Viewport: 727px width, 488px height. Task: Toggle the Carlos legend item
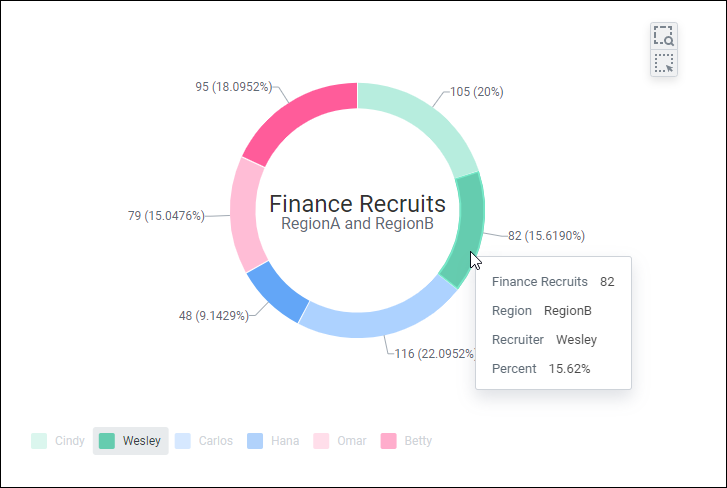pos(204,441)
